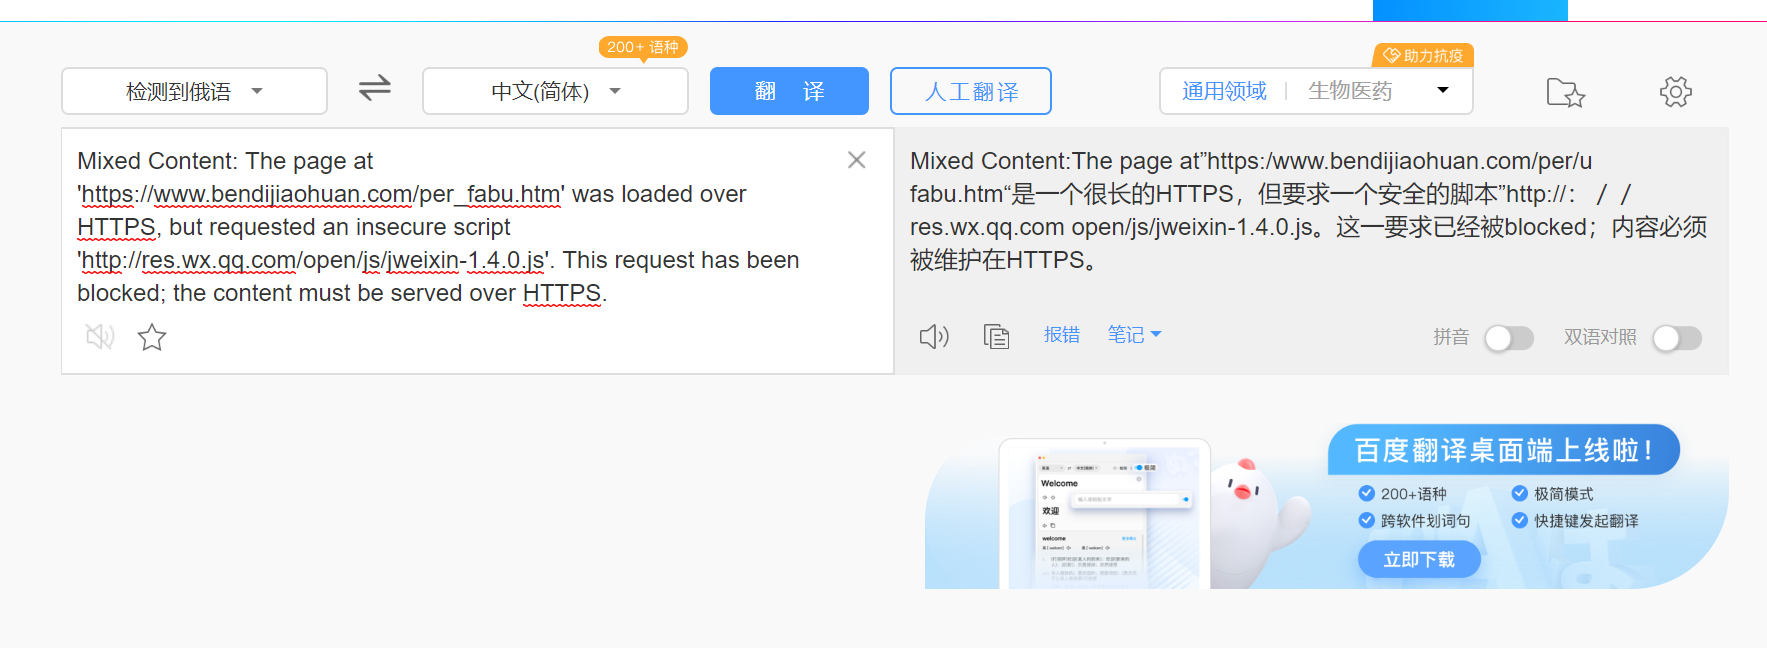Viewport: 1767px width, 648px height.
Task: Click the 200+ 语种 badge
Action: (x=643, y=47)
